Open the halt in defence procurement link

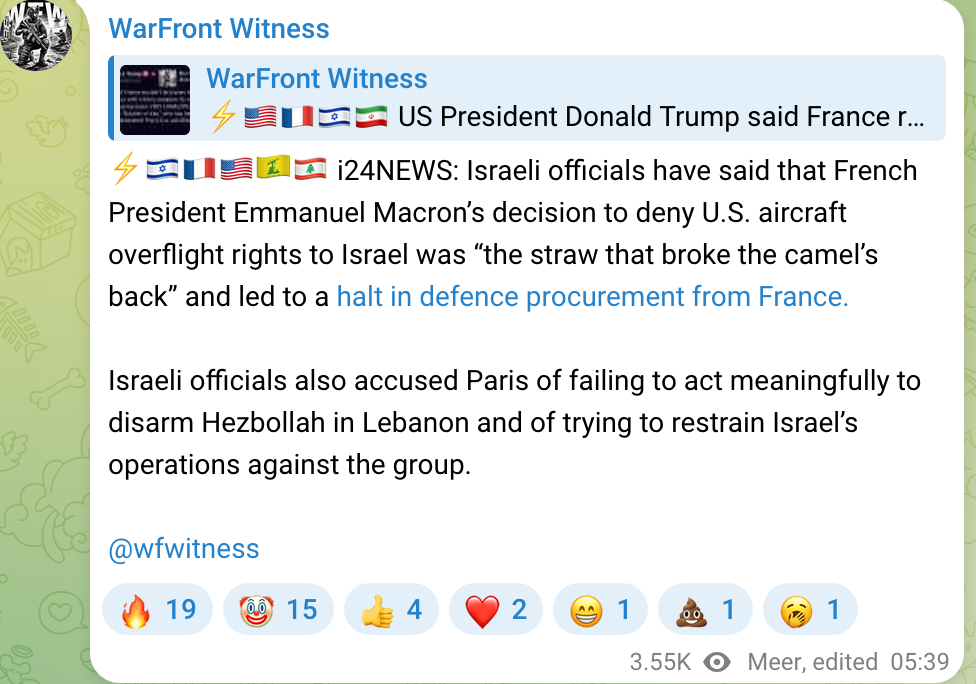point(592,297)
